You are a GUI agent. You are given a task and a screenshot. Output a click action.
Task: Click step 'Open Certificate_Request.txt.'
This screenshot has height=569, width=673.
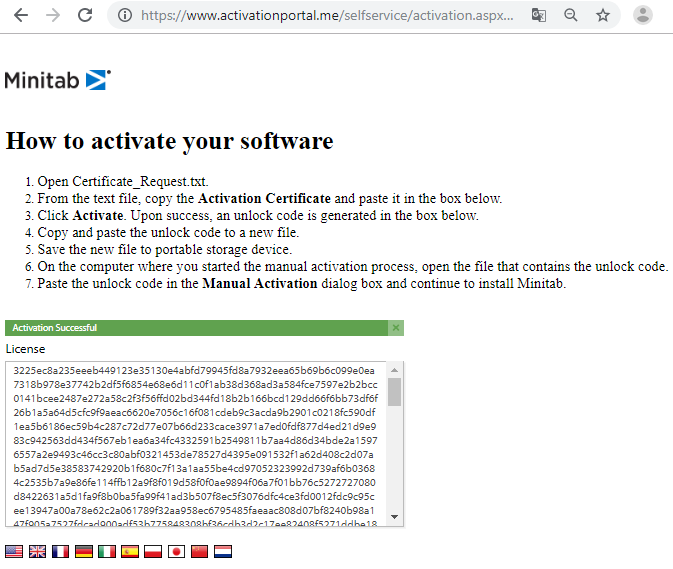point(123,182)
